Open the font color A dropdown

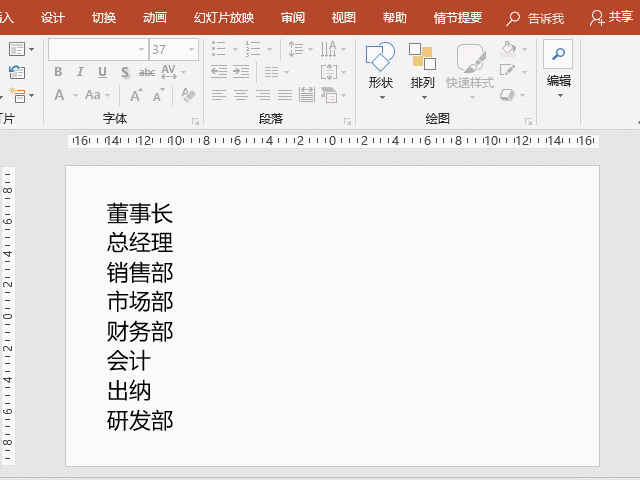(x=76, y=96)
